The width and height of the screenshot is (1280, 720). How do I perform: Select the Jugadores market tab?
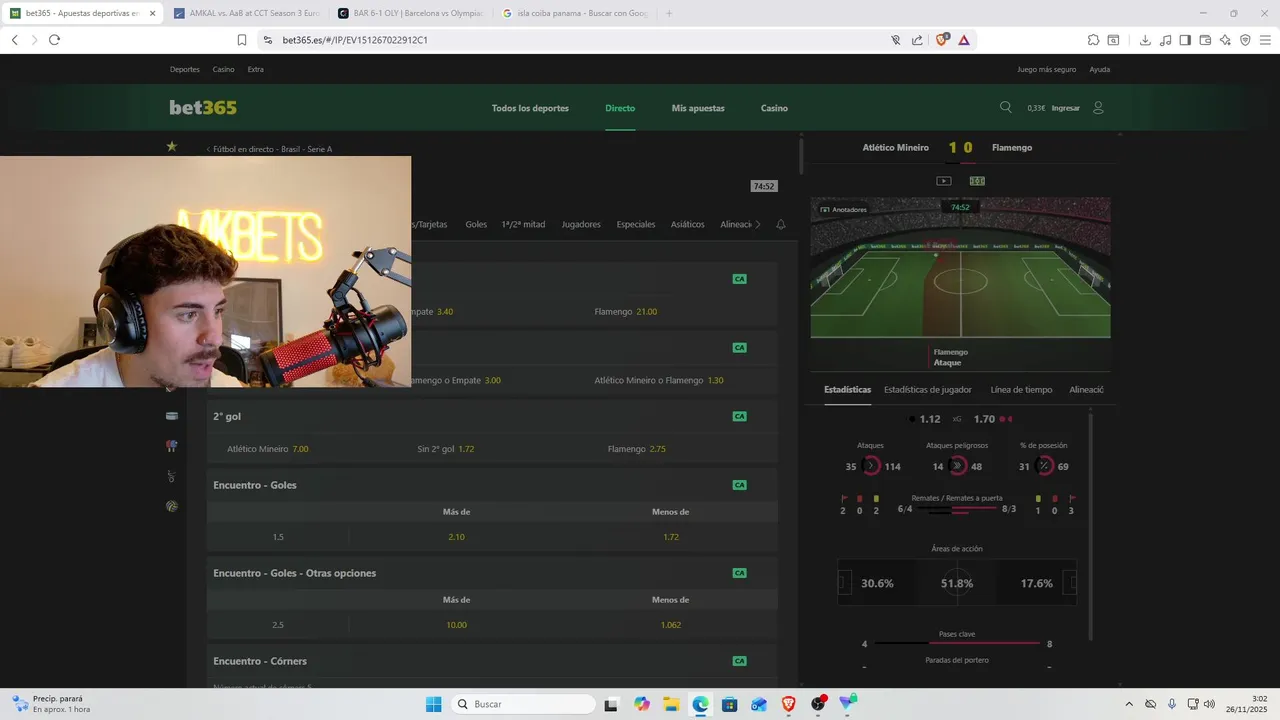pos(581,225)
